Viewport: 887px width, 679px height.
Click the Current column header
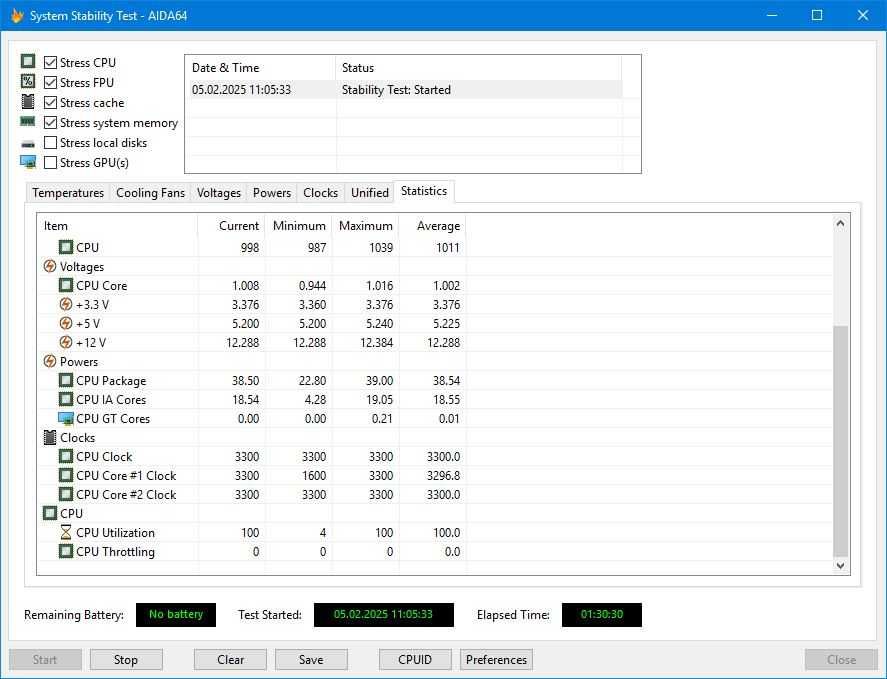tap(231, 226)
